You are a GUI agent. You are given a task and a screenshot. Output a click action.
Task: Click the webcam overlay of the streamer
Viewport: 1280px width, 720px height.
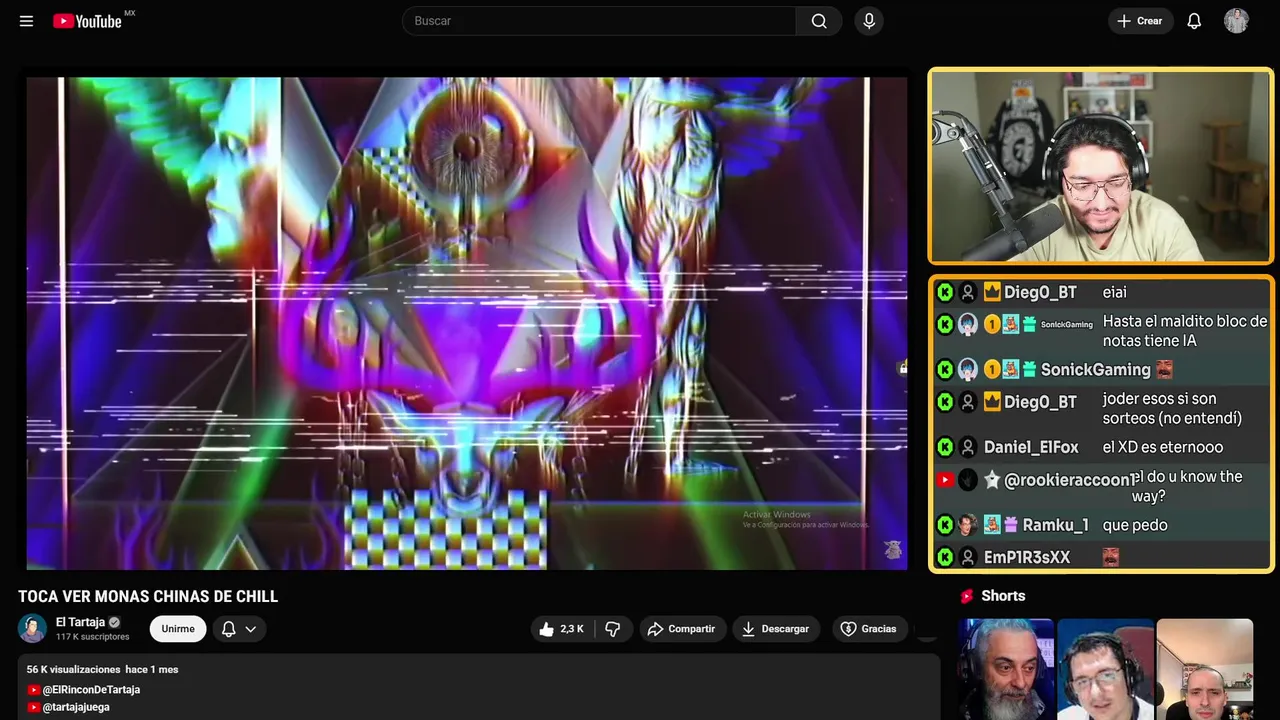pos(1101,166)
